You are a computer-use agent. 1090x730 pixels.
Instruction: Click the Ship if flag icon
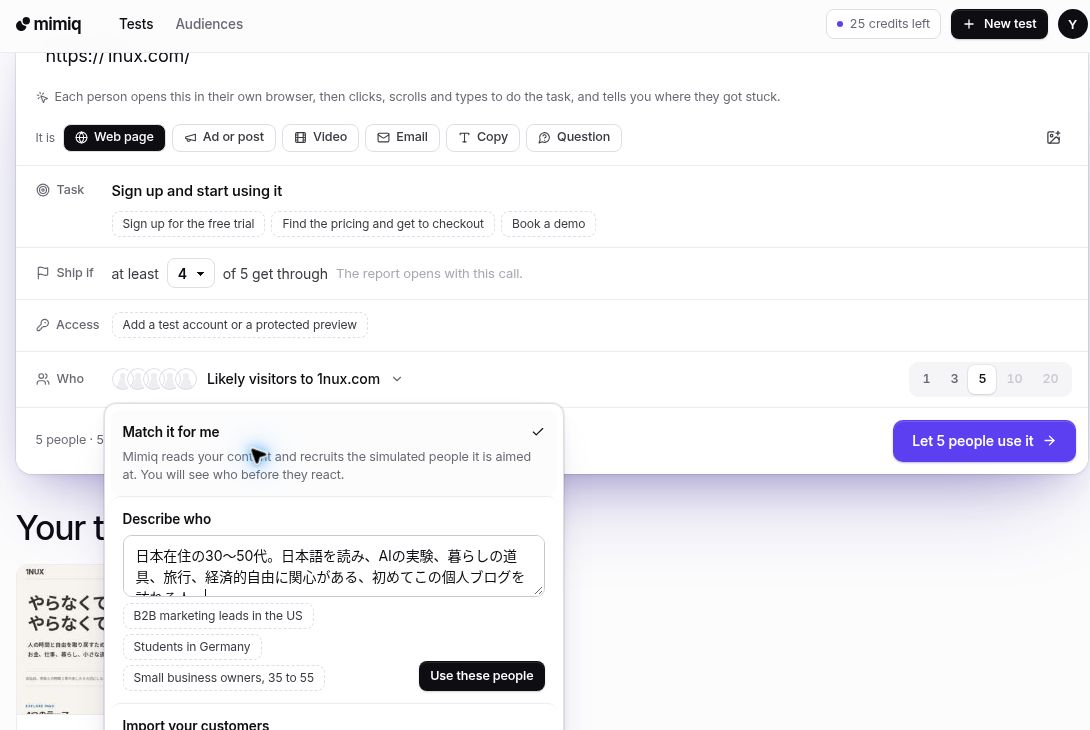pyautogui.click(x=43, y=273)
